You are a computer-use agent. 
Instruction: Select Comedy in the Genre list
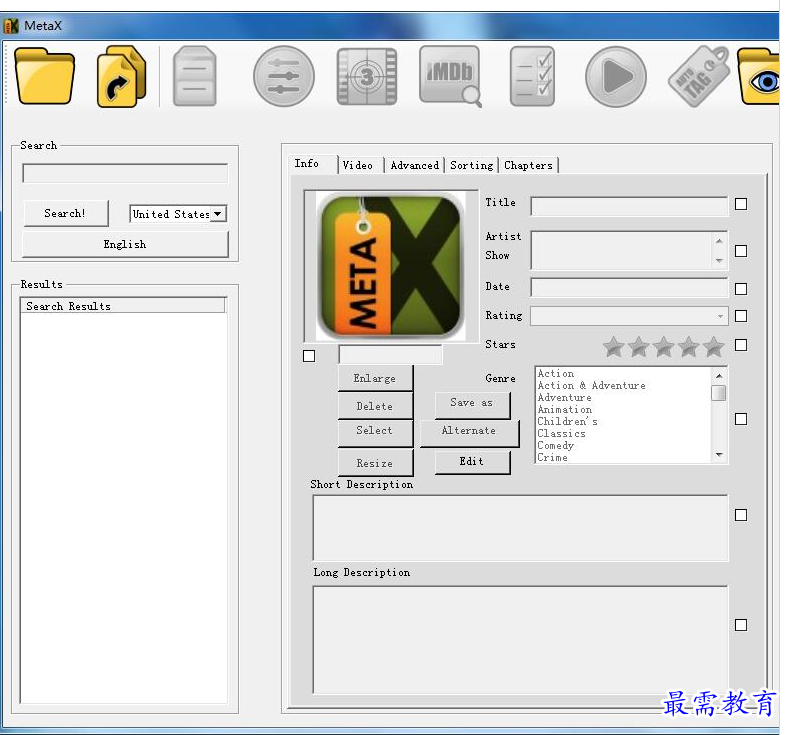pyautogui.click(x=556, y=446)
